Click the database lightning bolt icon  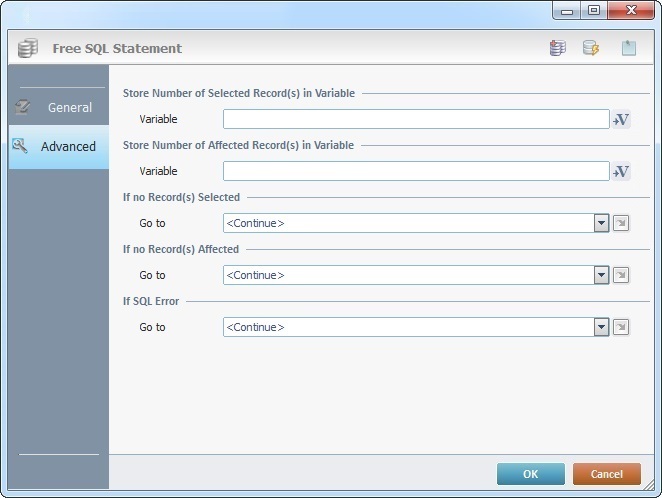tap(591, 48)
